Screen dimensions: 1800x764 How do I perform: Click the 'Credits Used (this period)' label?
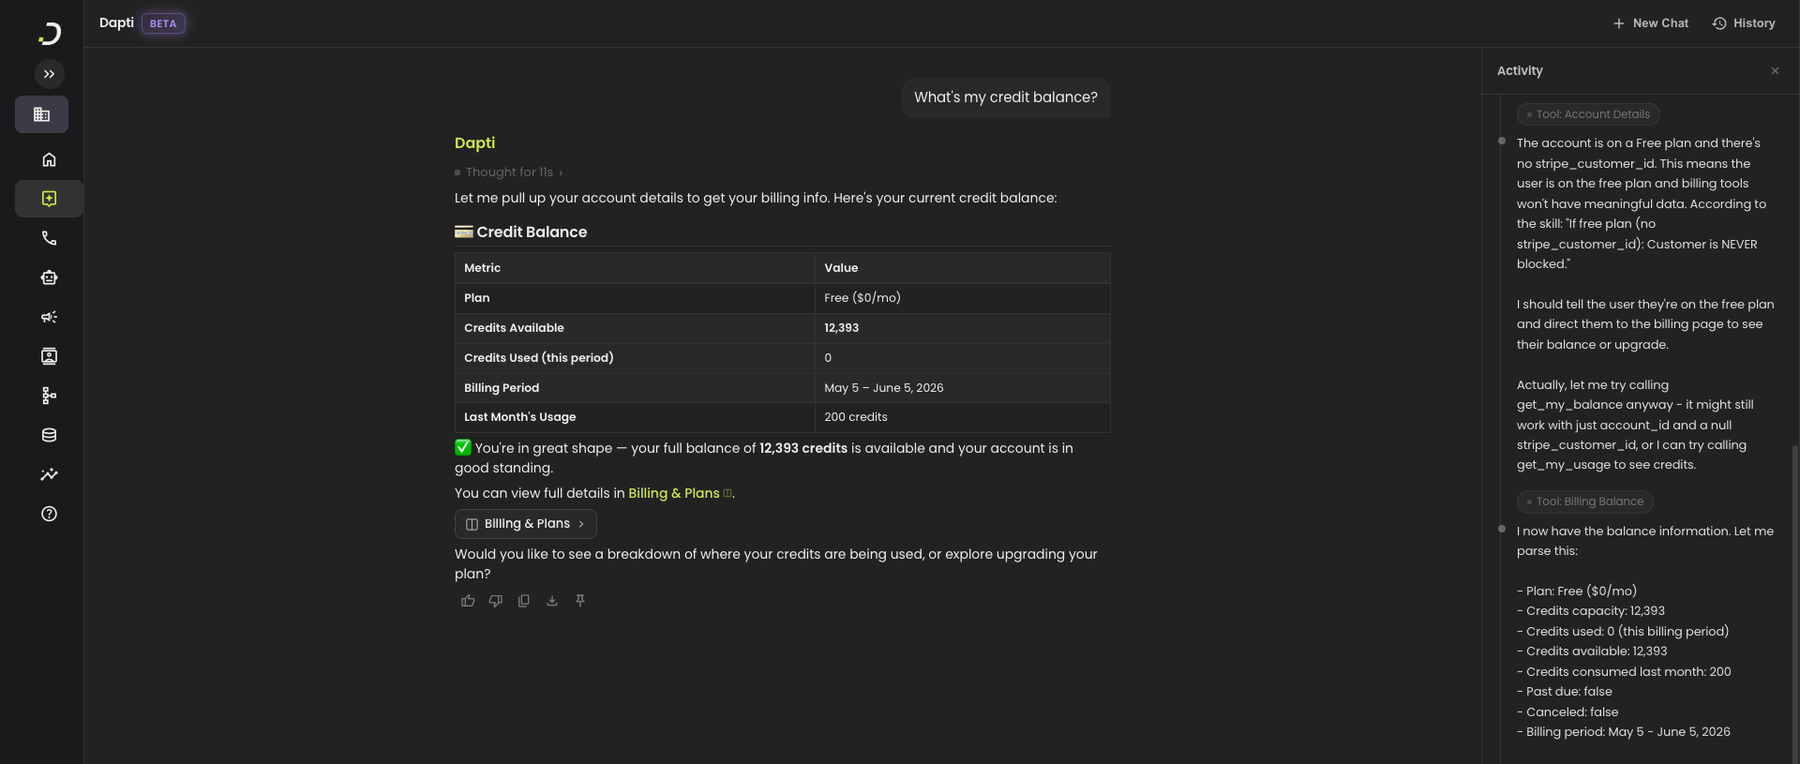[539, 358]
